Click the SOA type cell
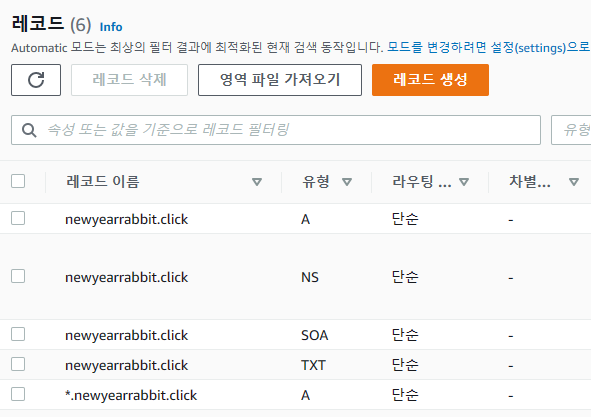The image size is (591, 417). point(315,335)
